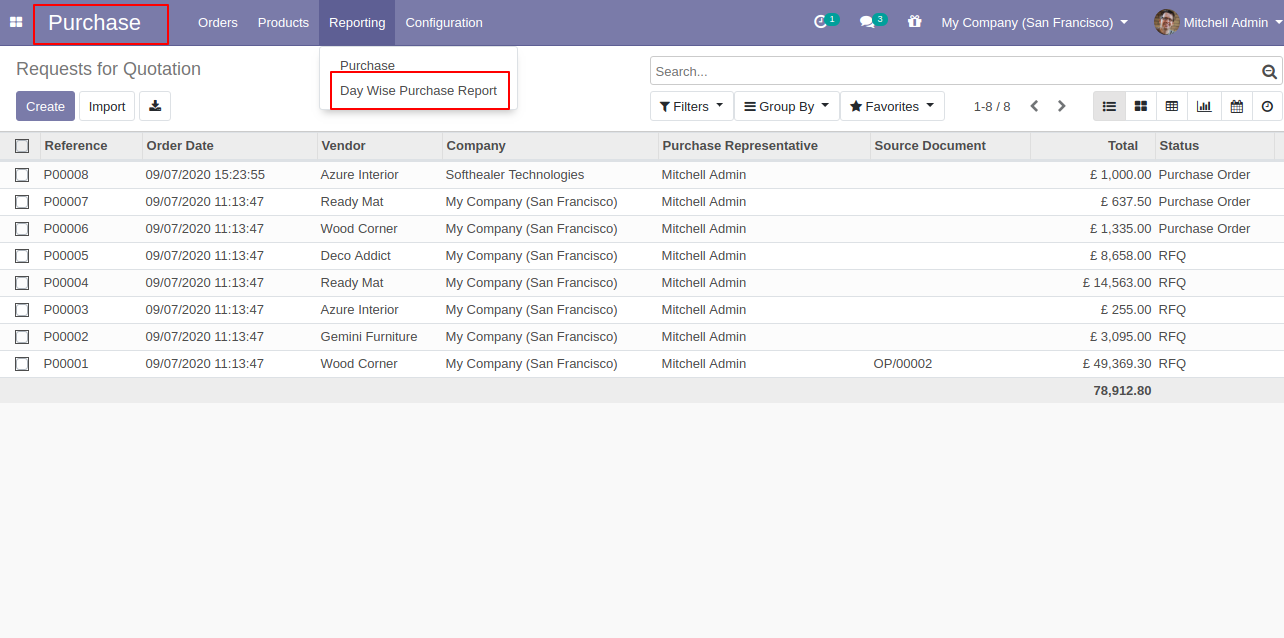
Task: Click source document OP/00002
Action: pos(903,364)
